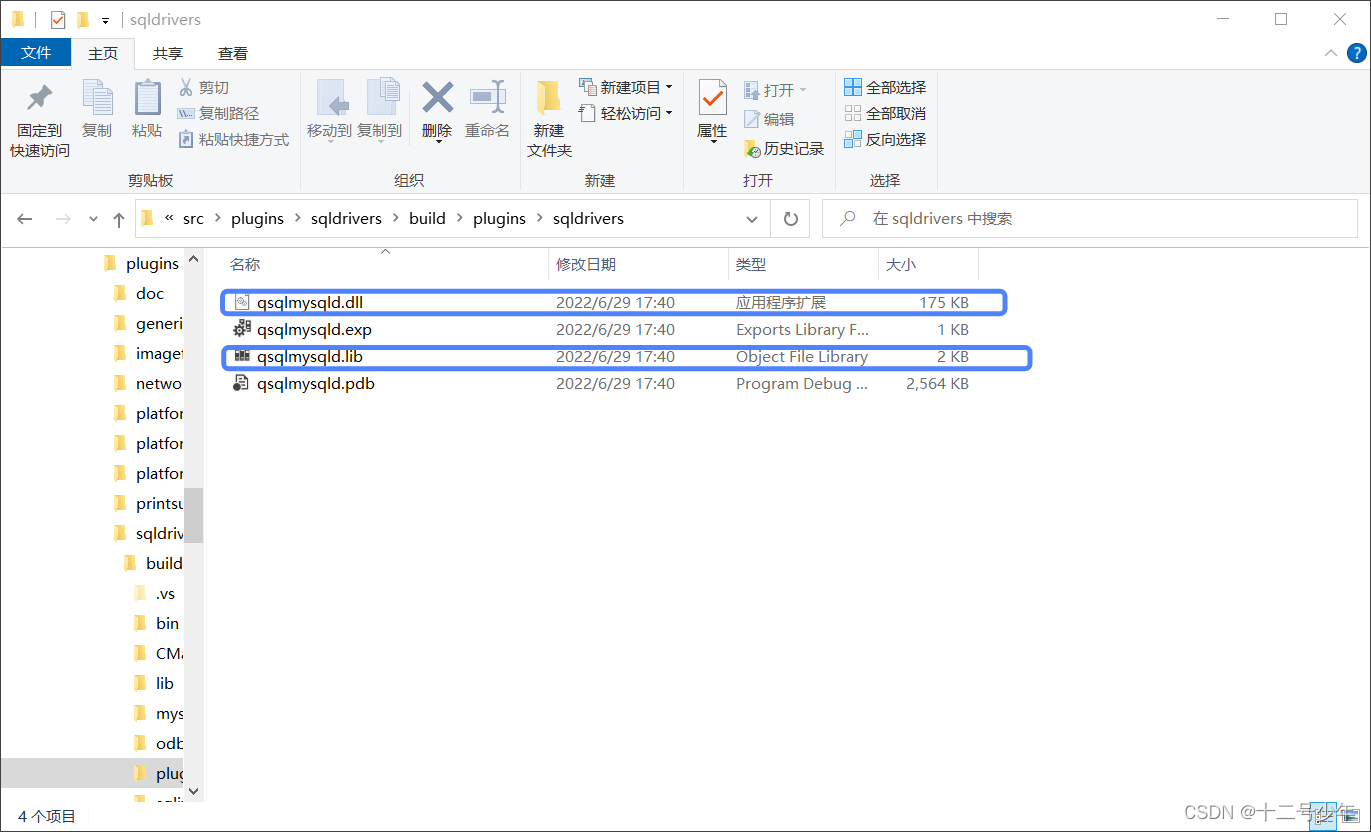Pin to Quick access (固定到快速访问)
This screenshot has height=832, width=1371.
(40, 119)
